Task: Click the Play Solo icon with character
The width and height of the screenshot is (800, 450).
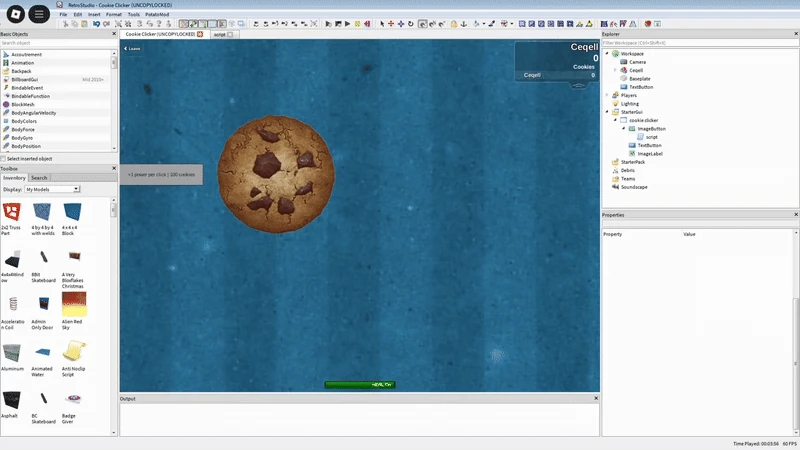Action: 328,24
